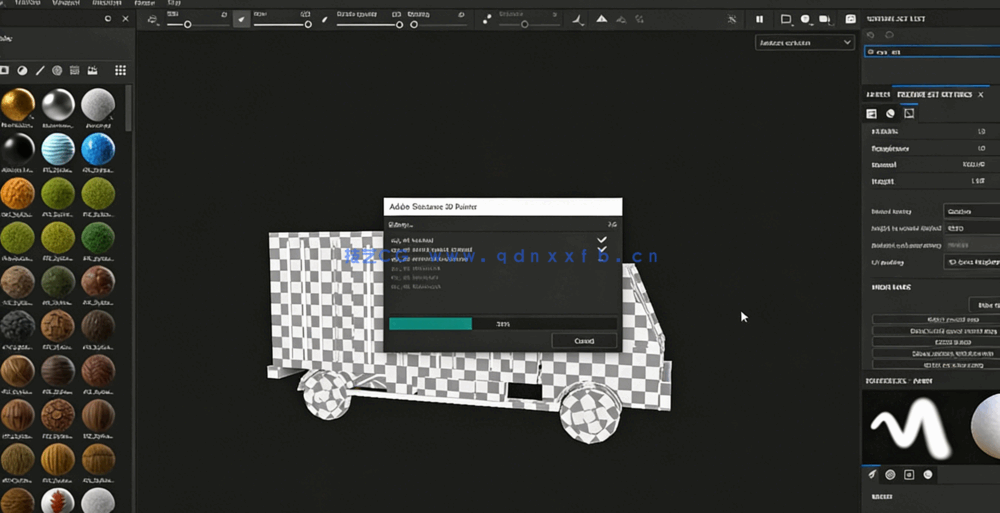Viewport: 1000px width, 513px height.
Task: Close the Texture Set Settings tab
Action: (x=978, y=94)
